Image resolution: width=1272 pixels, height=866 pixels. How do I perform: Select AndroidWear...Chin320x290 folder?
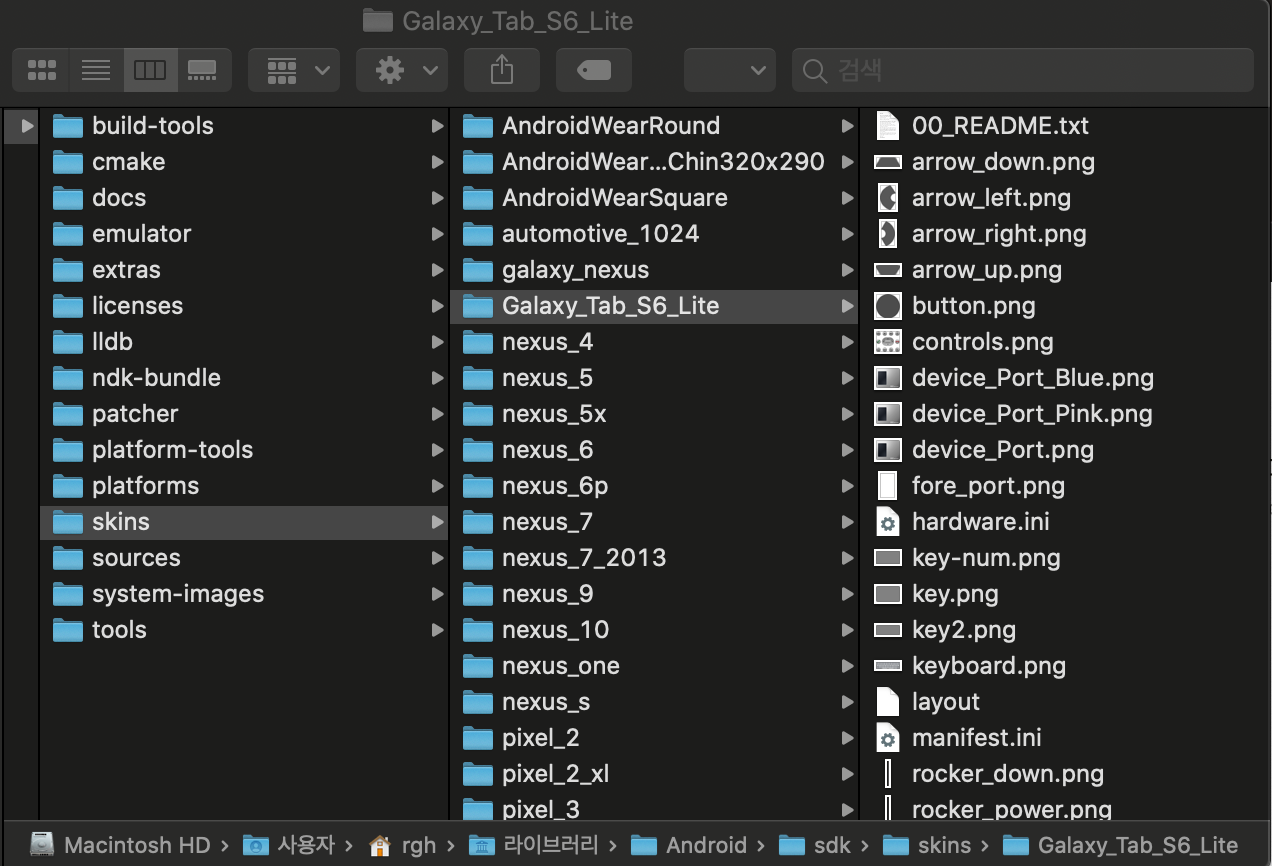coord(654,162)
